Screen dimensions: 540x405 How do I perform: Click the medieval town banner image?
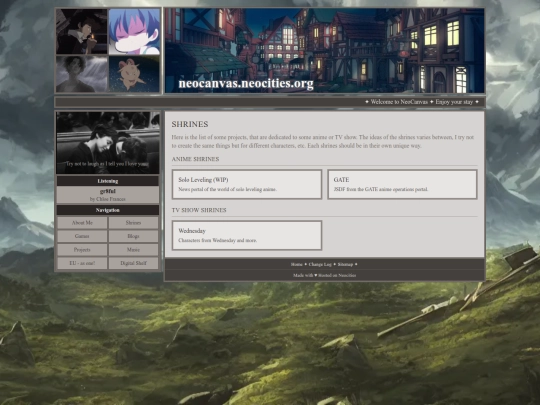point(324,51)
